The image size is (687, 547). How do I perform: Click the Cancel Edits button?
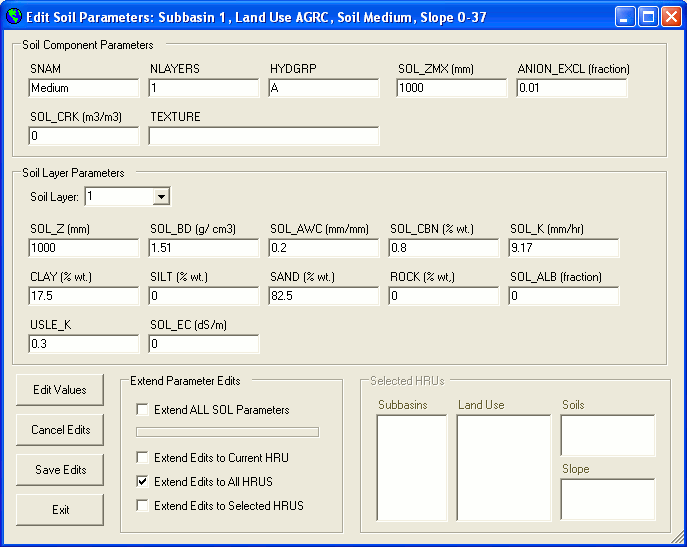click(x=60, y=430)
